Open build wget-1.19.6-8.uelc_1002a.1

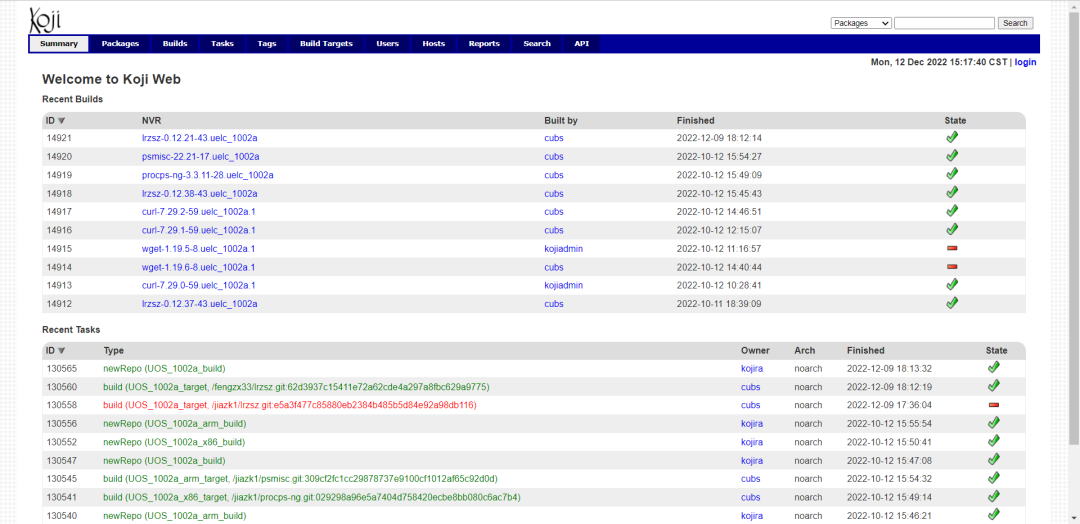(x=199, y=267)
